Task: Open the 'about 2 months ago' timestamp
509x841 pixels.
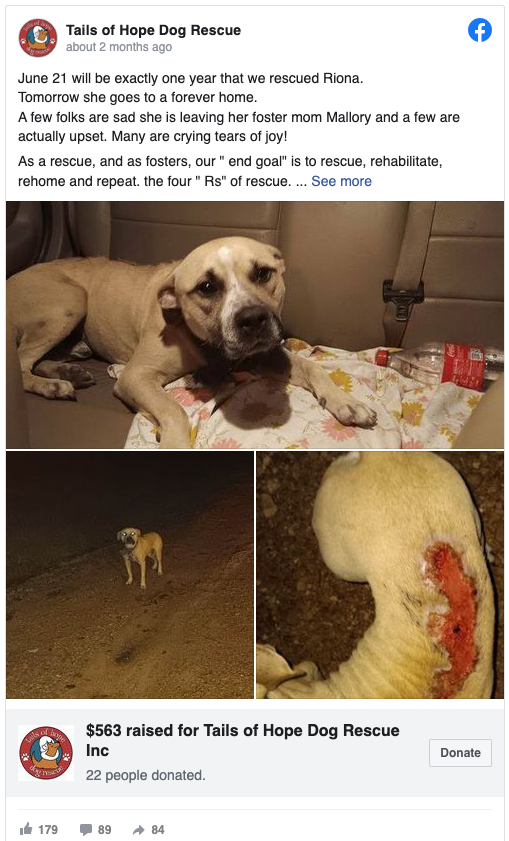Action: tap(119, 47)
